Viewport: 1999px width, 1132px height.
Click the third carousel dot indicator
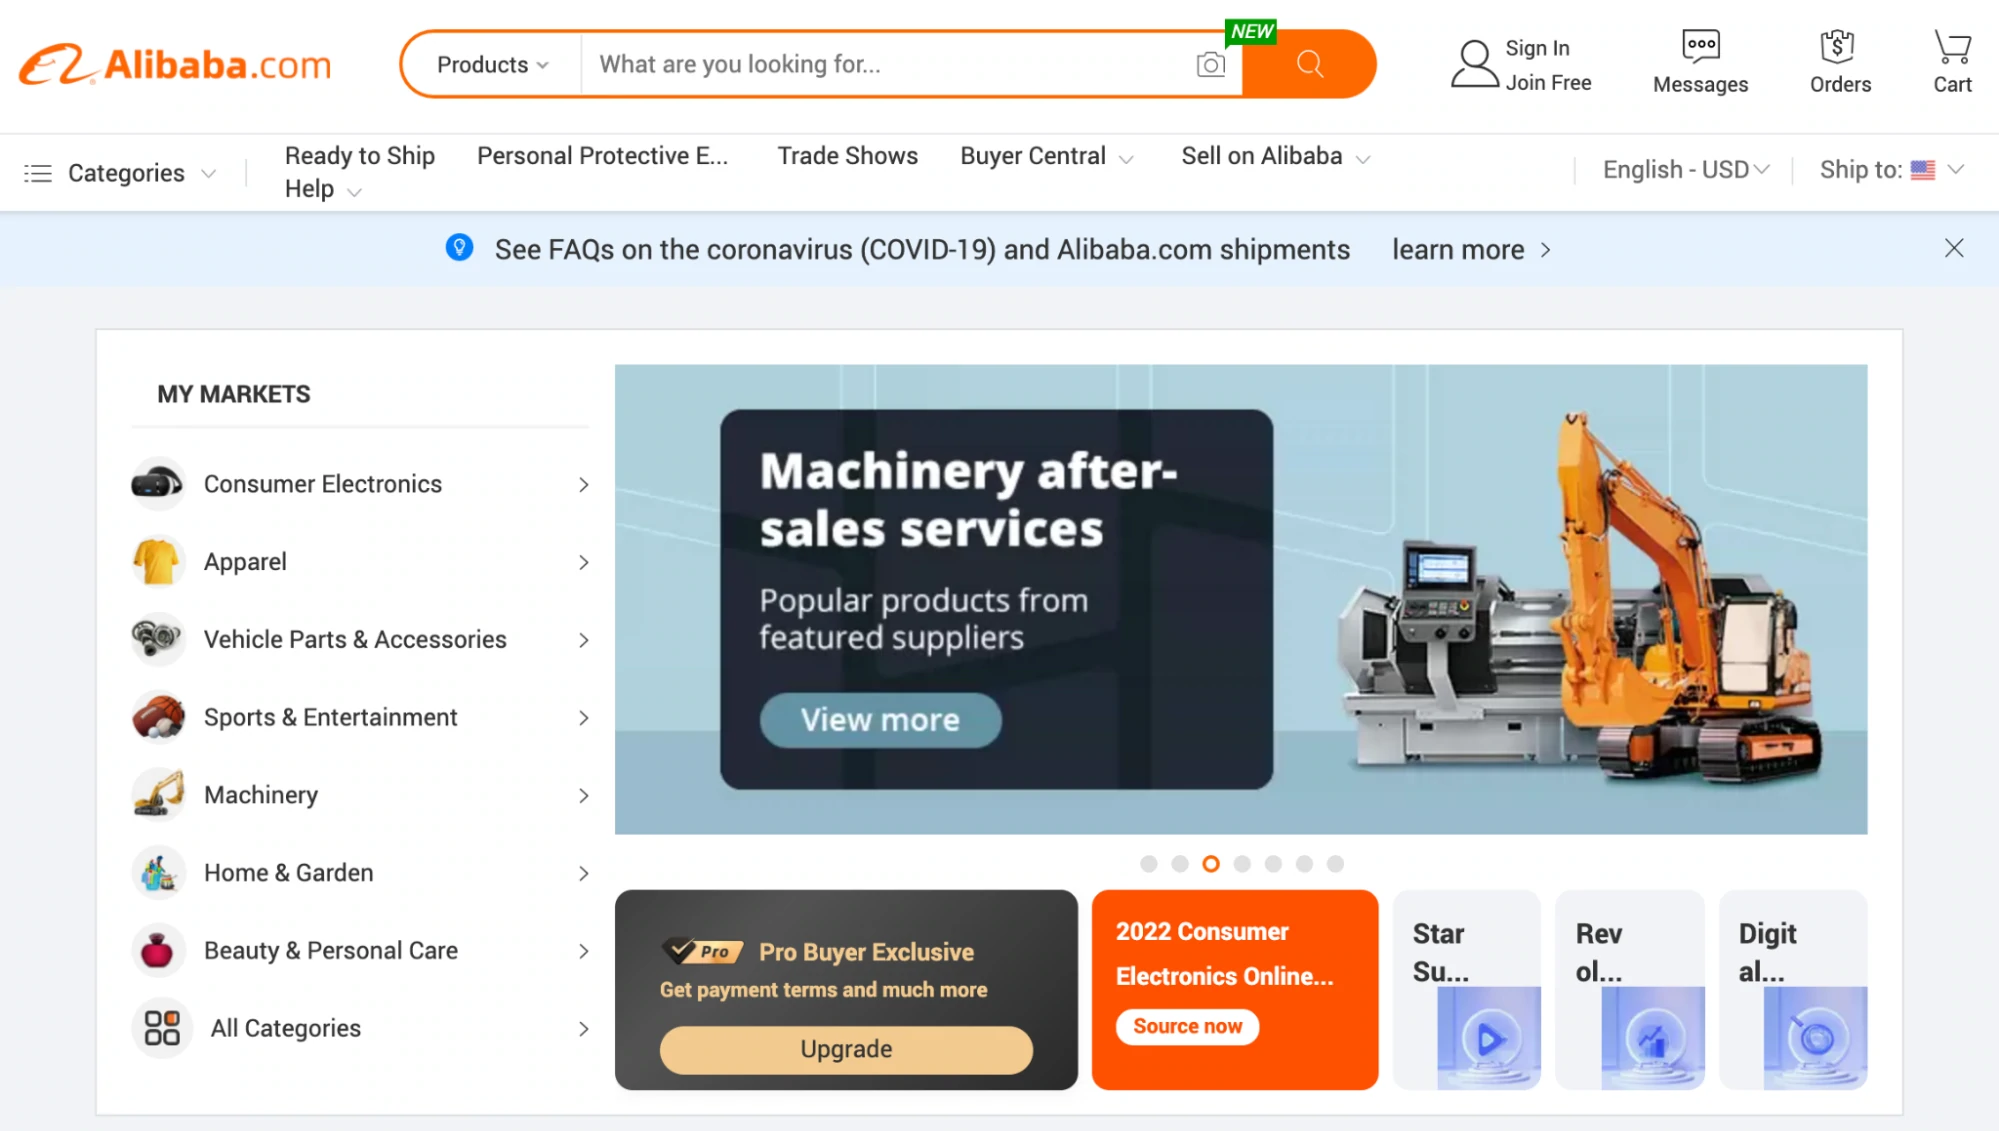[x=1211, y=863]
